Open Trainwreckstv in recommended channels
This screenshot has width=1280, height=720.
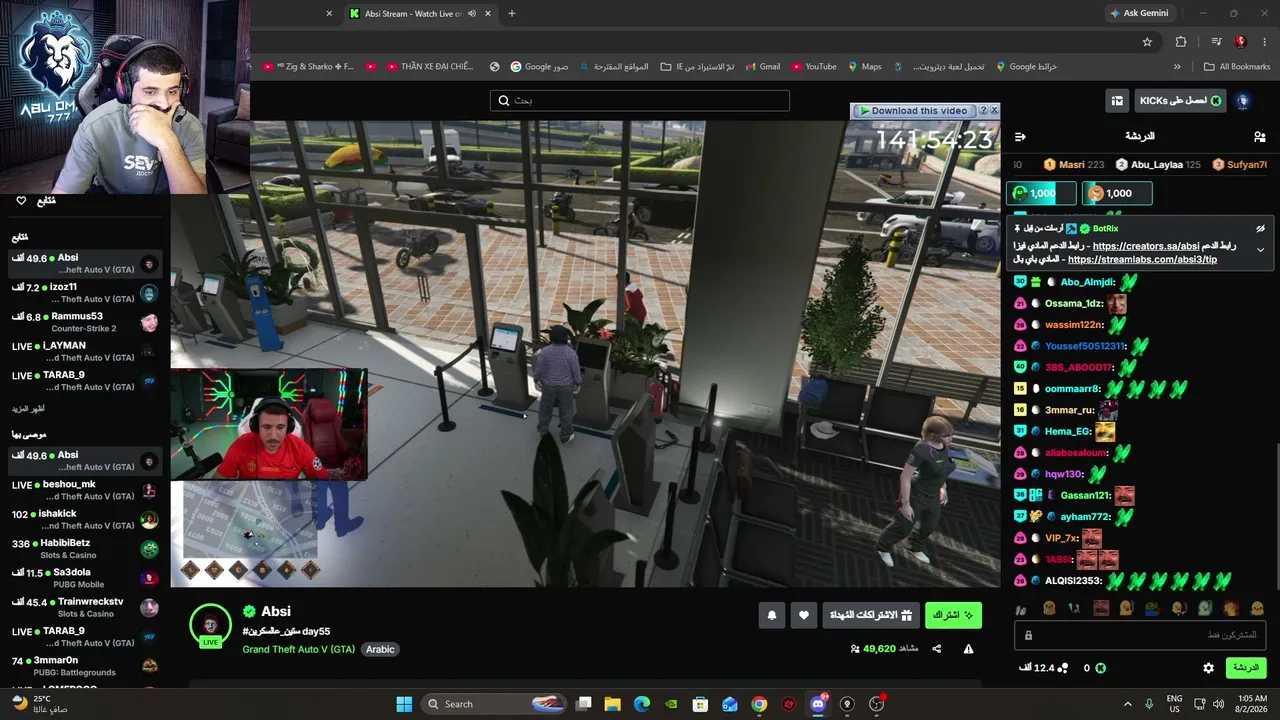85,608
